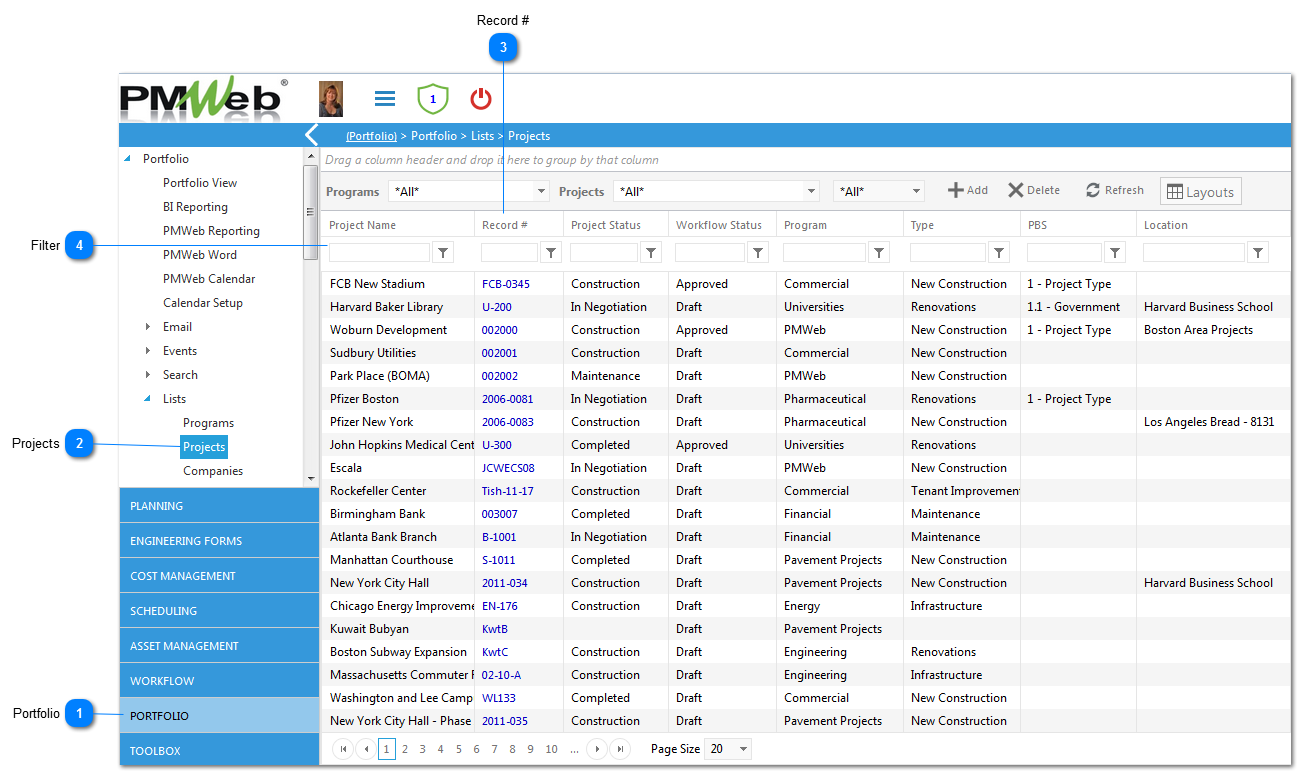Collapse the Portfolio tree node

click(127, 159)
